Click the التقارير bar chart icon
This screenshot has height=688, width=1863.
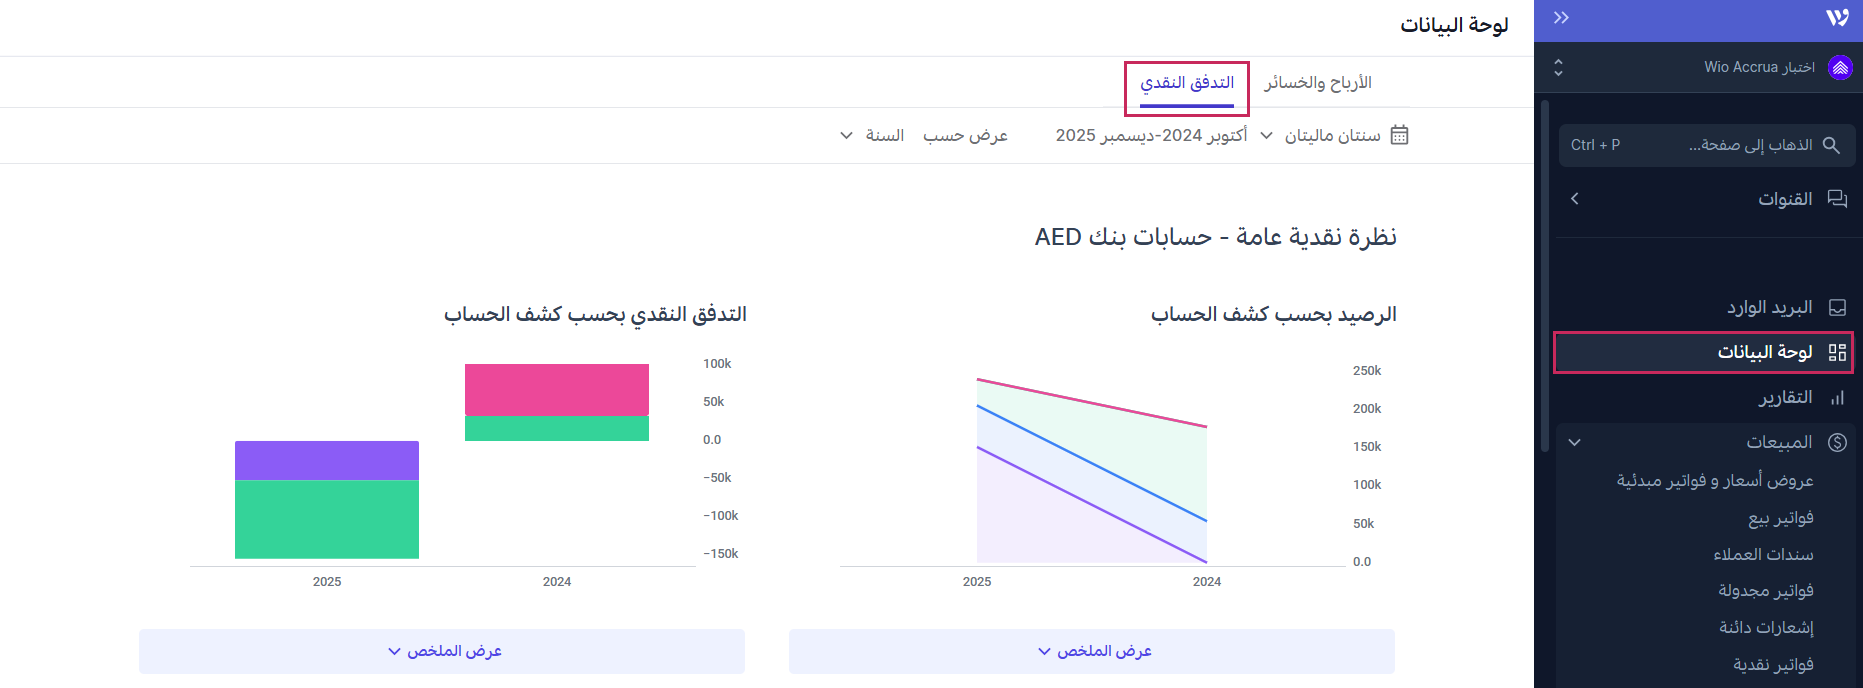pos(1837,398)
